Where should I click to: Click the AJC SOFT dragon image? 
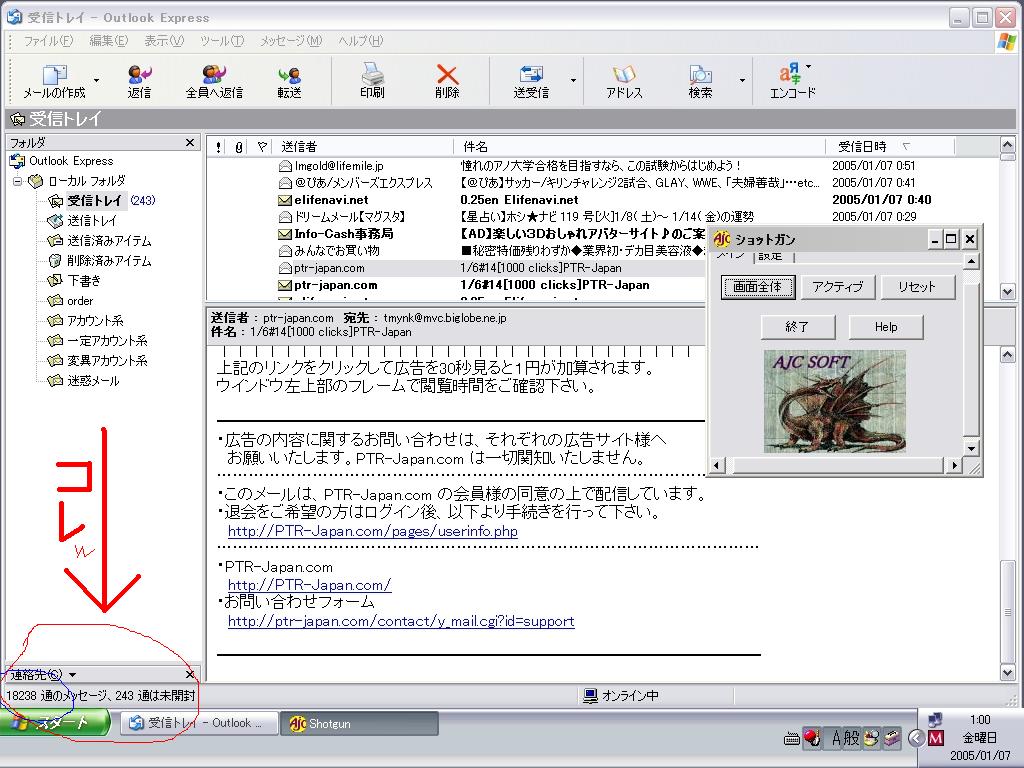click(x=835, y=402)
